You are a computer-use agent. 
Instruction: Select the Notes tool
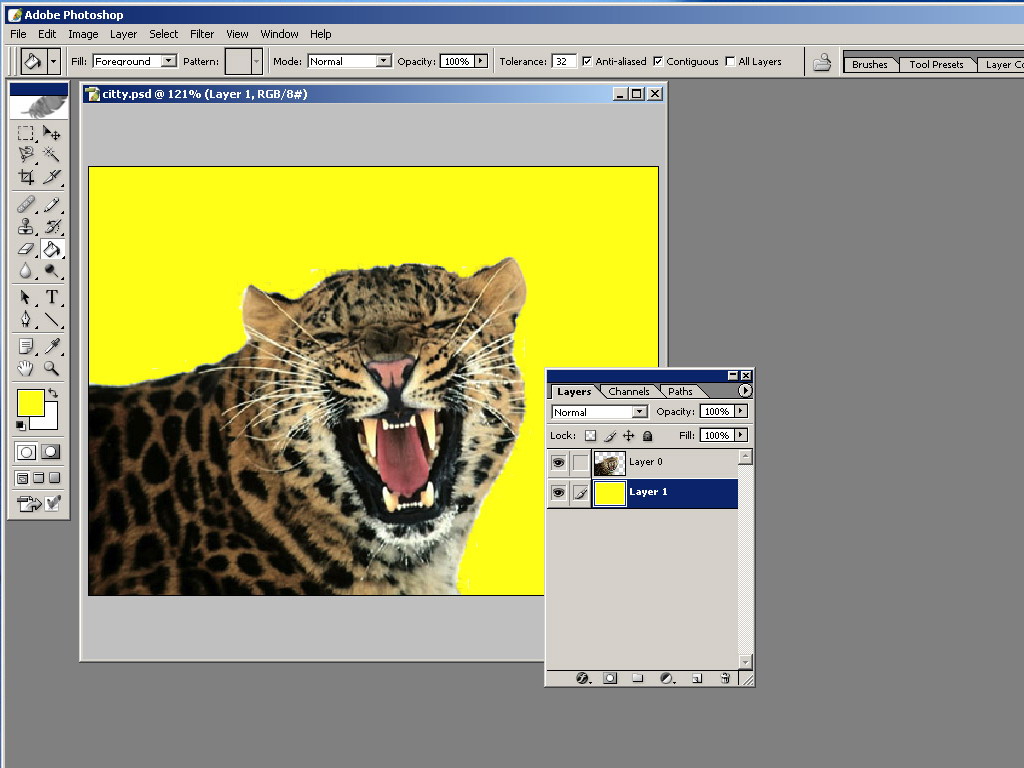coord(25,346)
